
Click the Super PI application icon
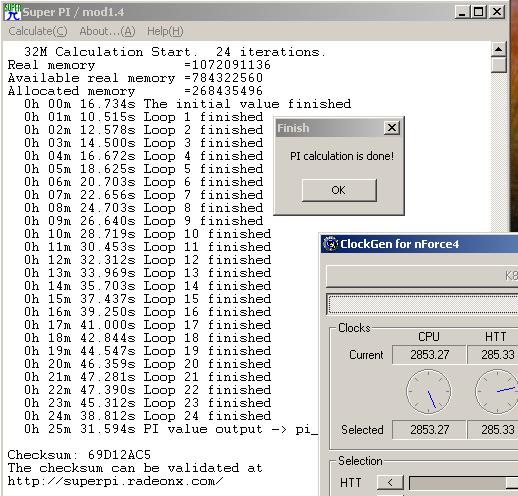[x=13, y=12]
